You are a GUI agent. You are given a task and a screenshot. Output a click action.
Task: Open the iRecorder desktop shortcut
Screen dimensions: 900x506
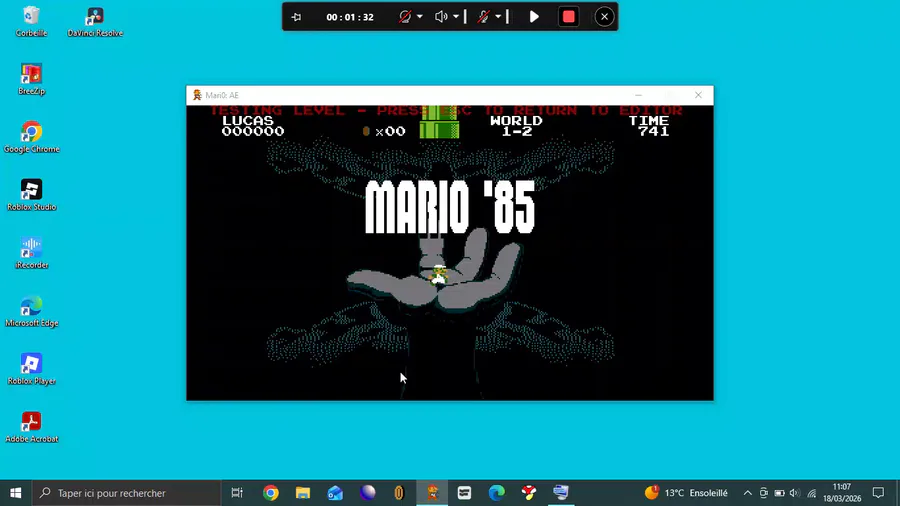(x=32, y=254)
